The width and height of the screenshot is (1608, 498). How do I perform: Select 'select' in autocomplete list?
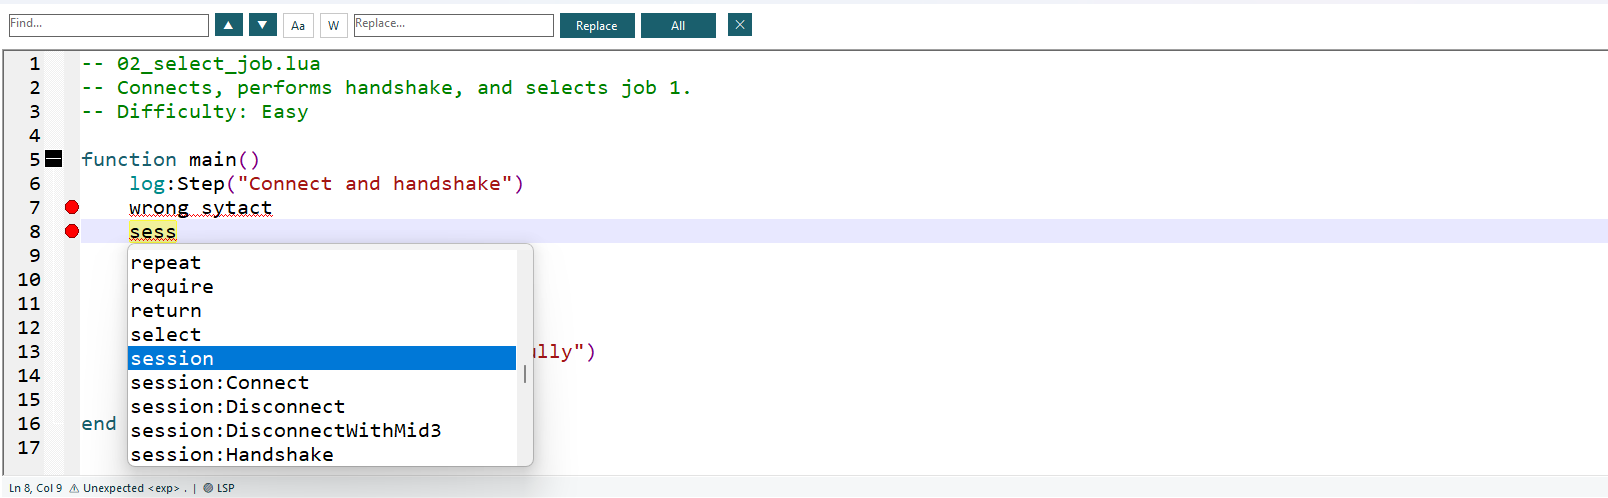(322, 335)
